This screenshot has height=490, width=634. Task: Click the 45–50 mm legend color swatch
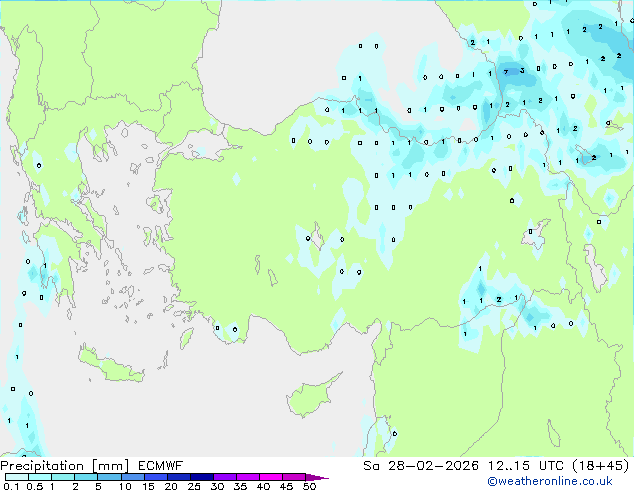[x=294, y=477]
